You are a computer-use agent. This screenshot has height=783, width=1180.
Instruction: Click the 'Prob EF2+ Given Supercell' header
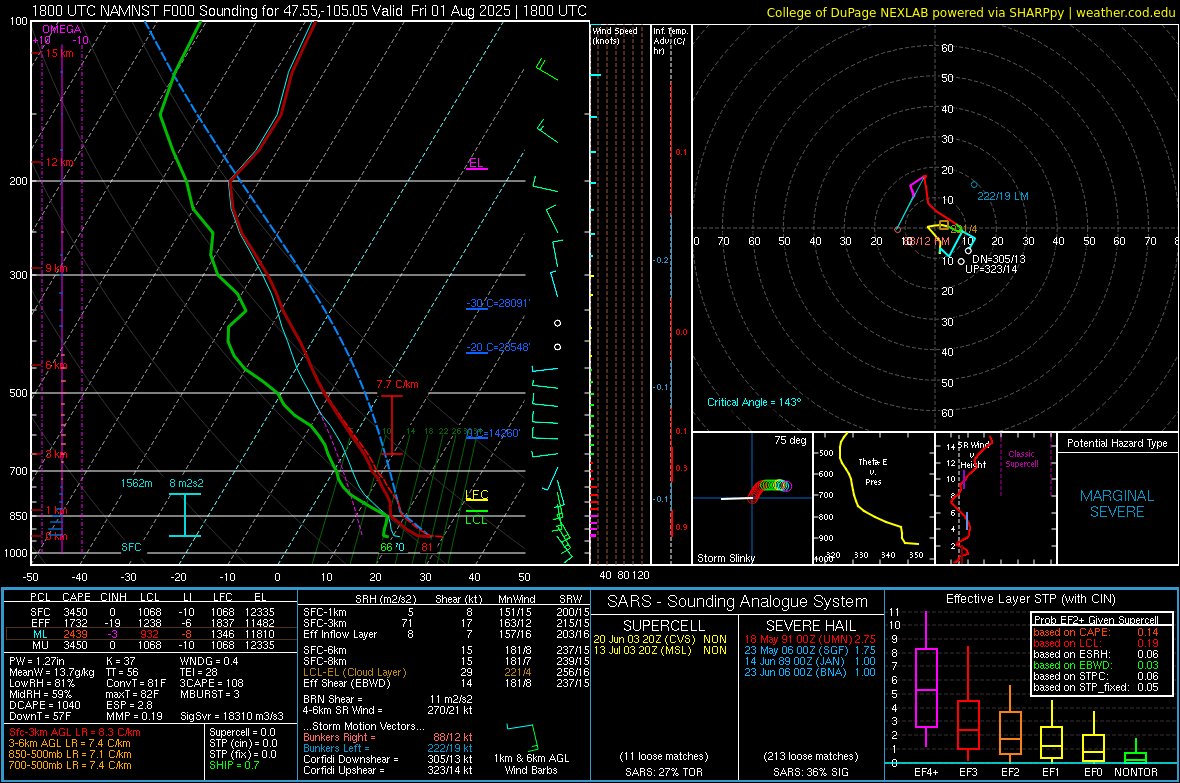[1096, 620]
